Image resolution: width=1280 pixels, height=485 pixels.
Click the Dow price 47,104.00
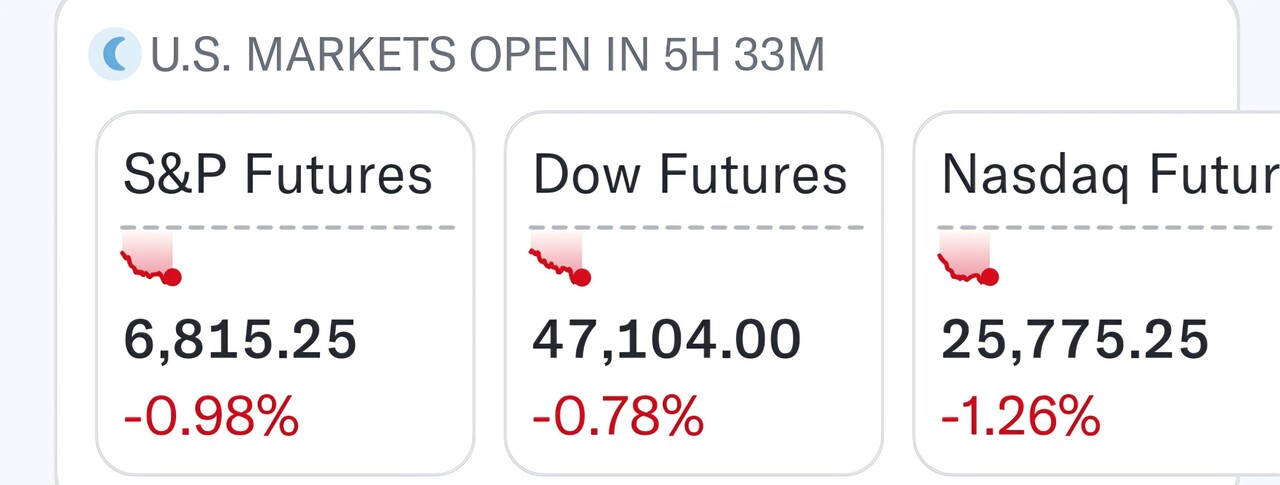(666, 340)
